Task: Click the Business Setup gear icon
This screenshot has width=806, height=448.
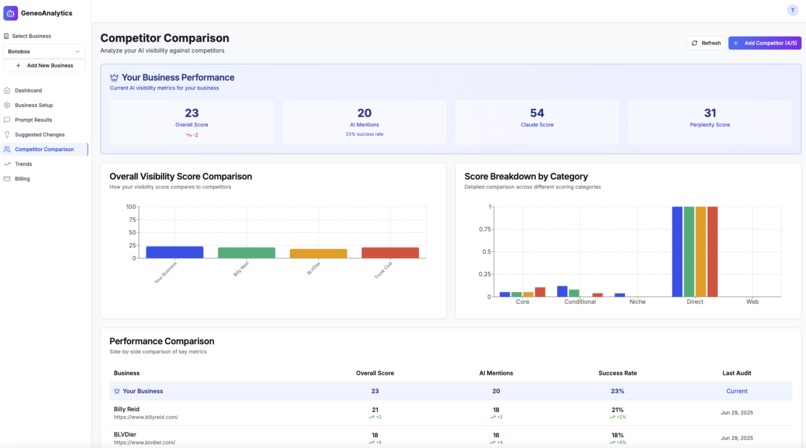Action: pyautogui.click(x=7, y=105)
